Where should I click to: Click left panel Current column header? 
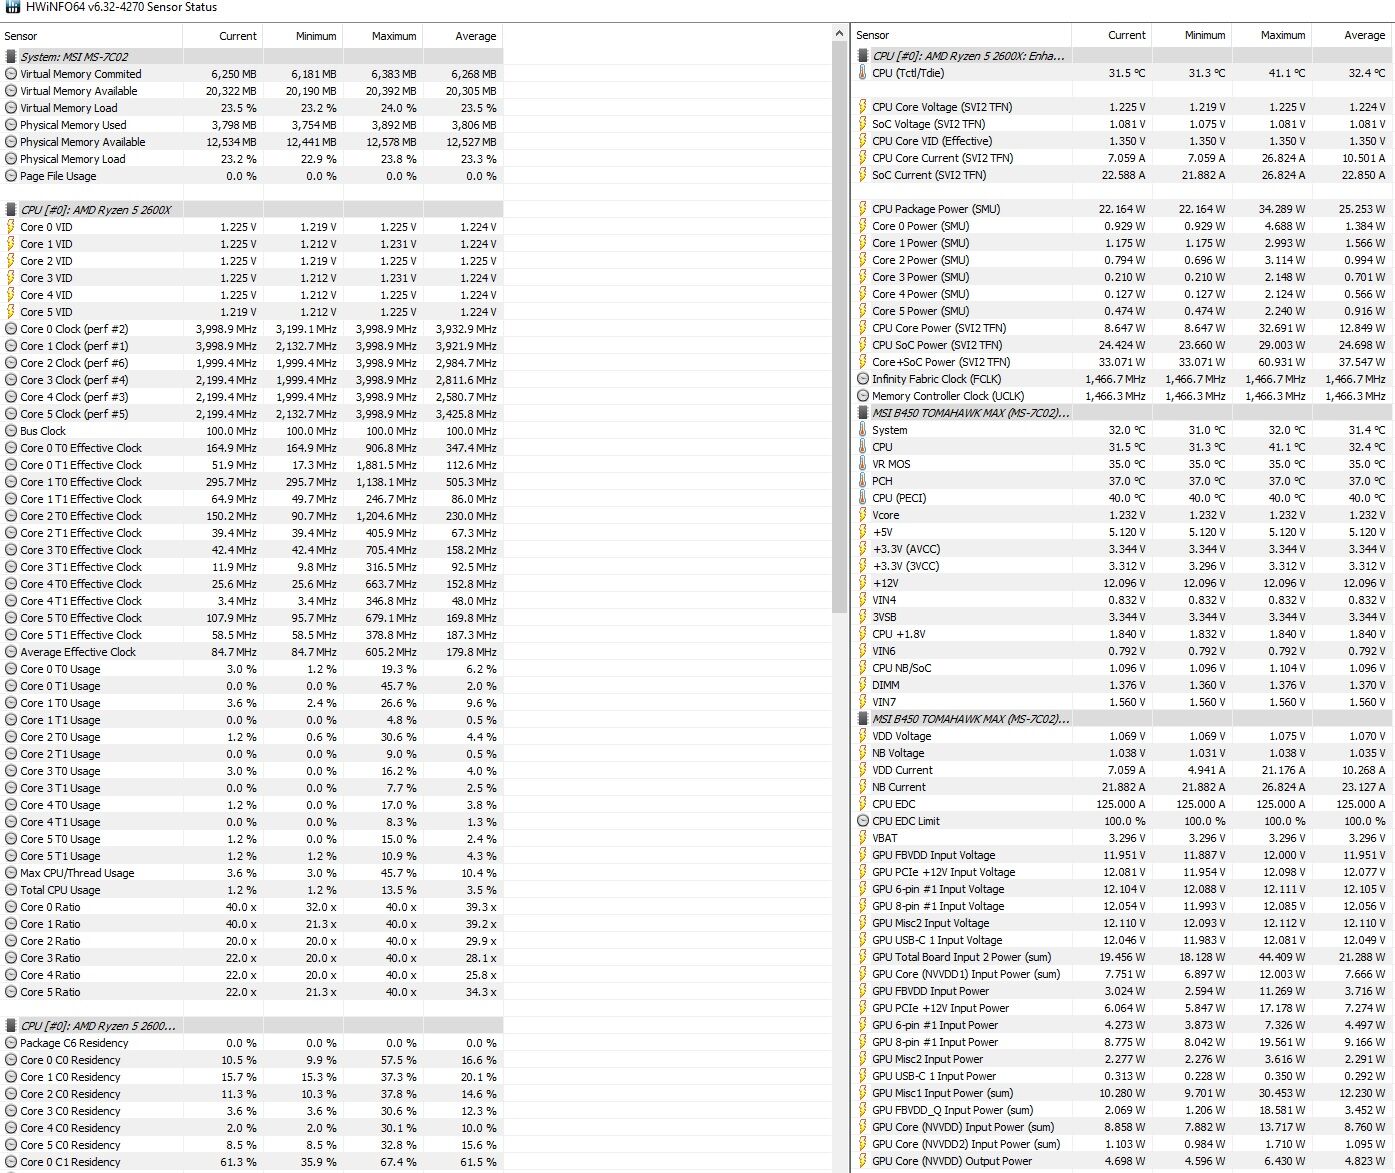(x=222, y=36)
